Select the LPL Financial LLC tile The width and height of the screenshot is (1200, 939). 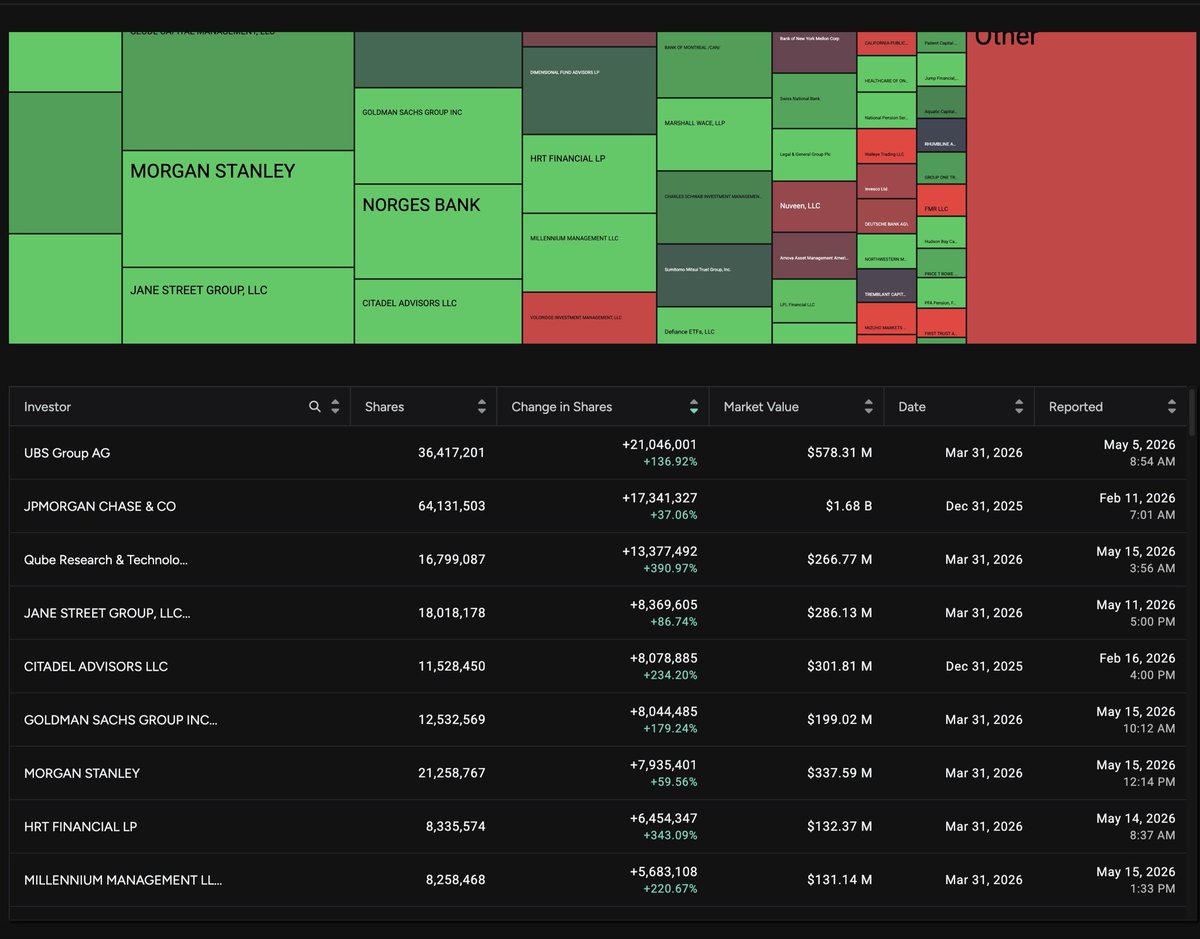click(x=814, y=301)
